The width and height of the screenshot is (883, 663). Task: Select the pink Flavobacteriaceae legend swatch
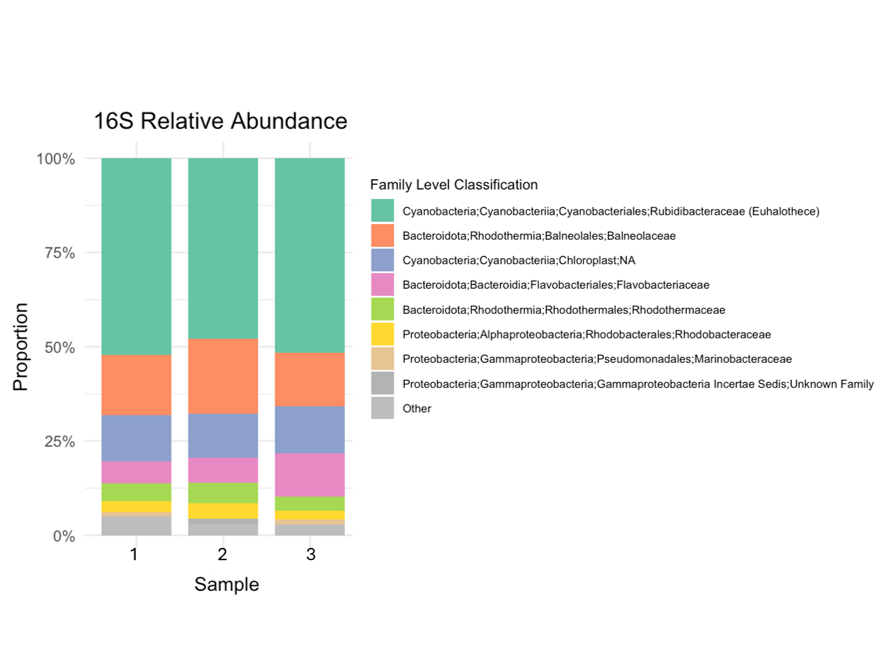(383, 285)
